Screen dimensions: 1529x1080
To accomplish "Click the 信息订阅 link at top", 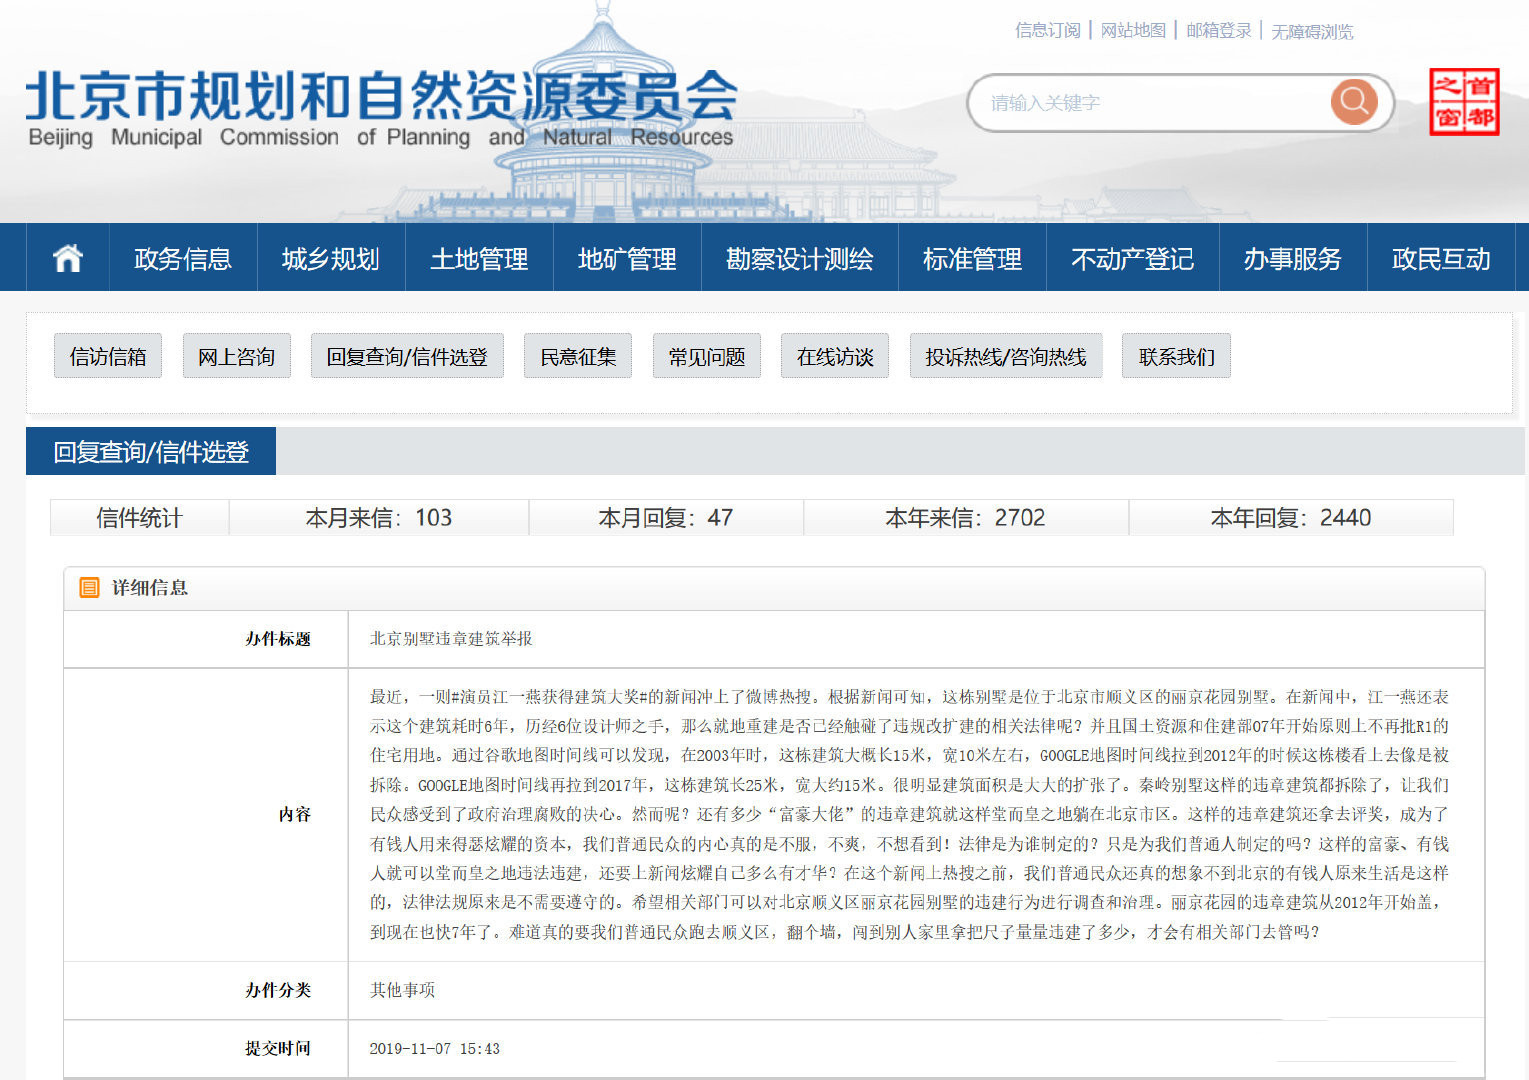I will pos(1047,31).
